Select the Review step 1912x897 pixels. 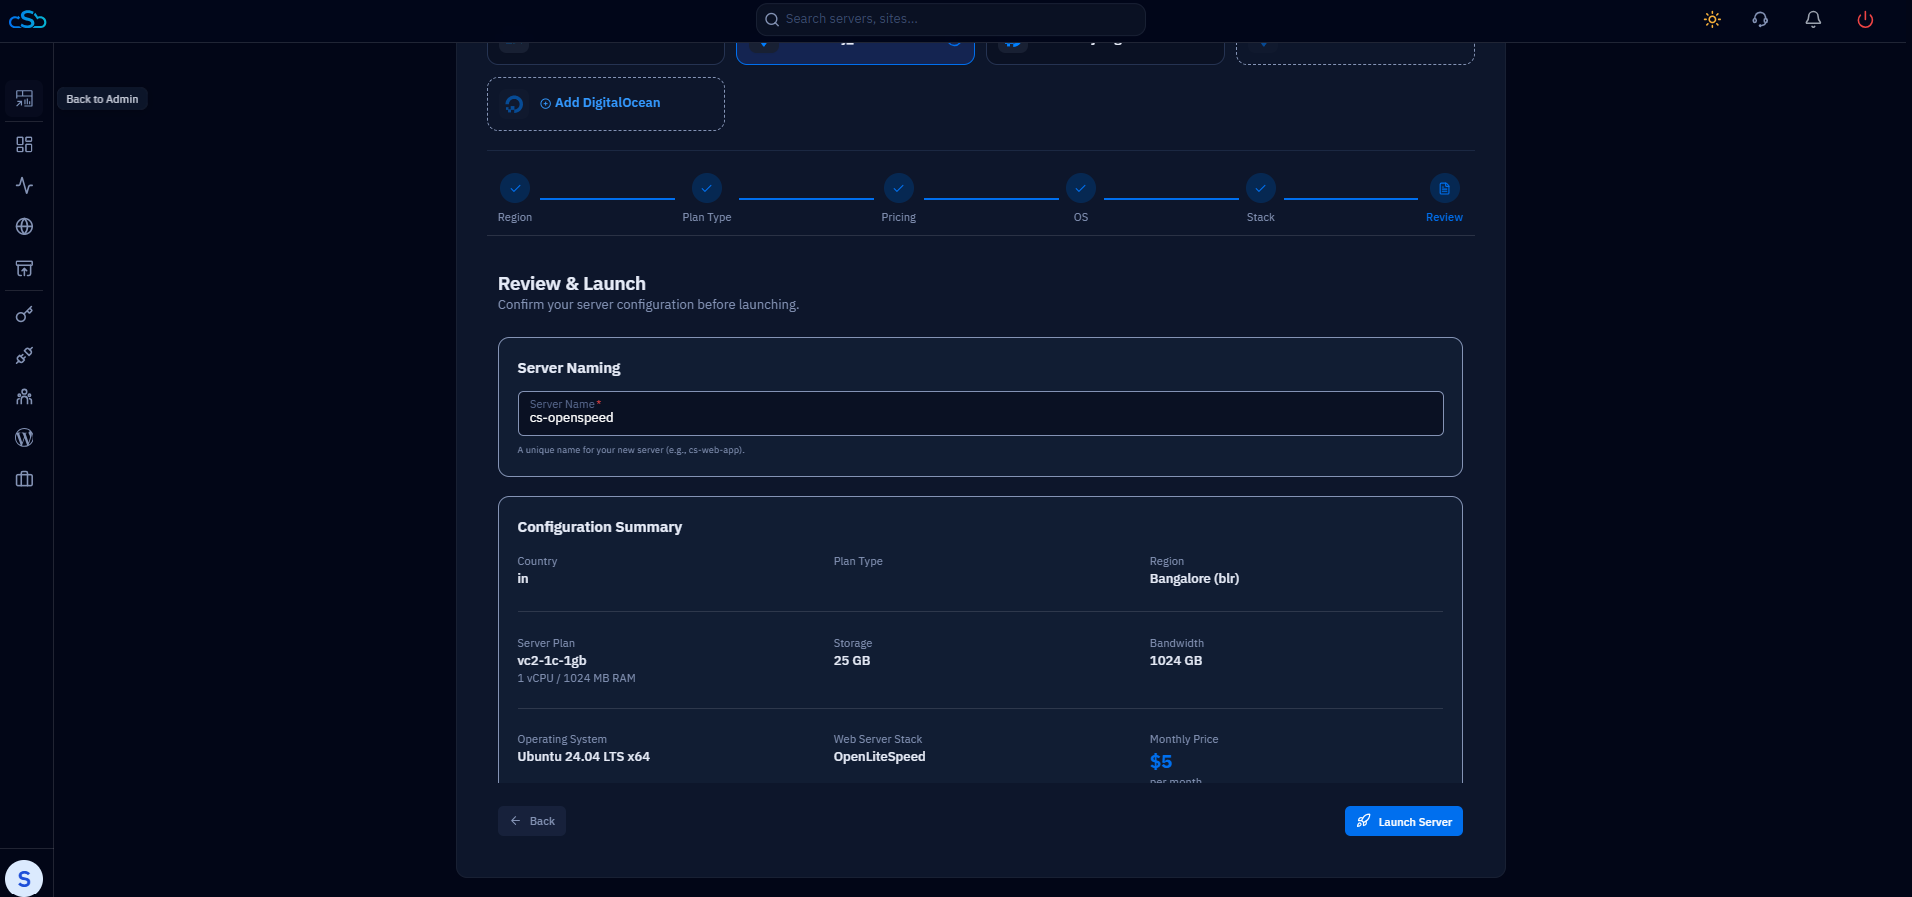[x=1444, y=199]
